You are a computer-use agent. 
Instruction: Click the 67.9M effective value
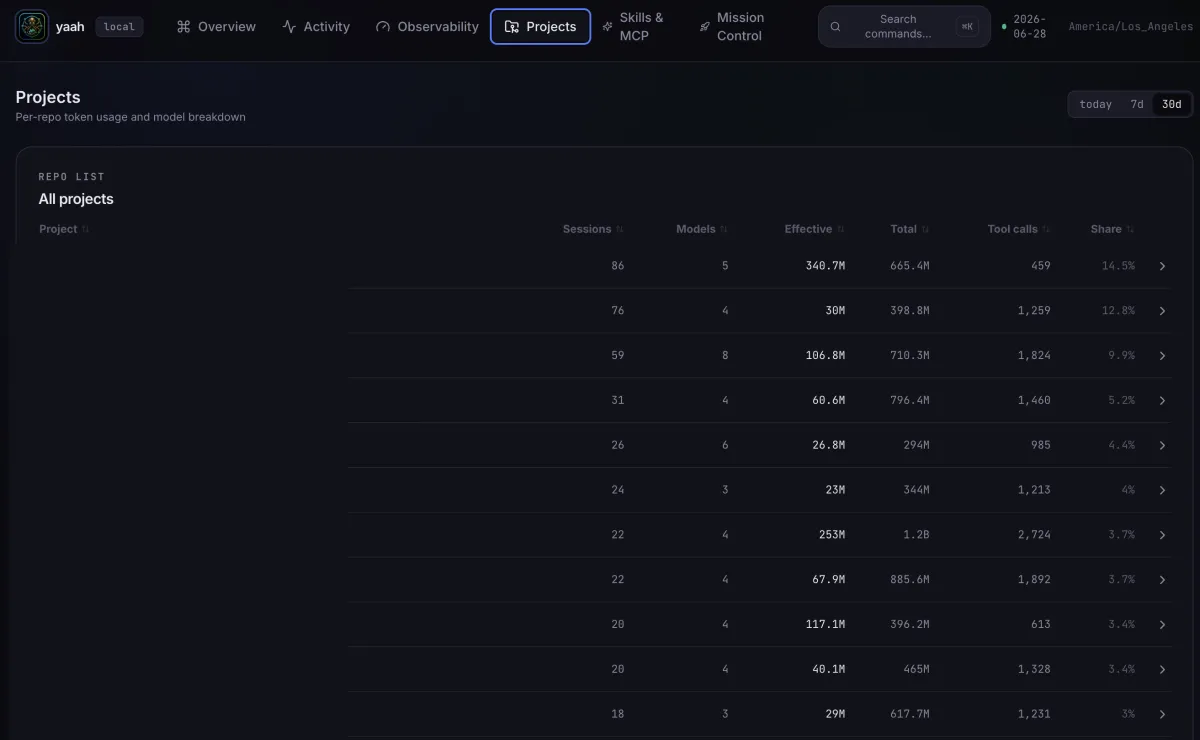pos(828,580)
